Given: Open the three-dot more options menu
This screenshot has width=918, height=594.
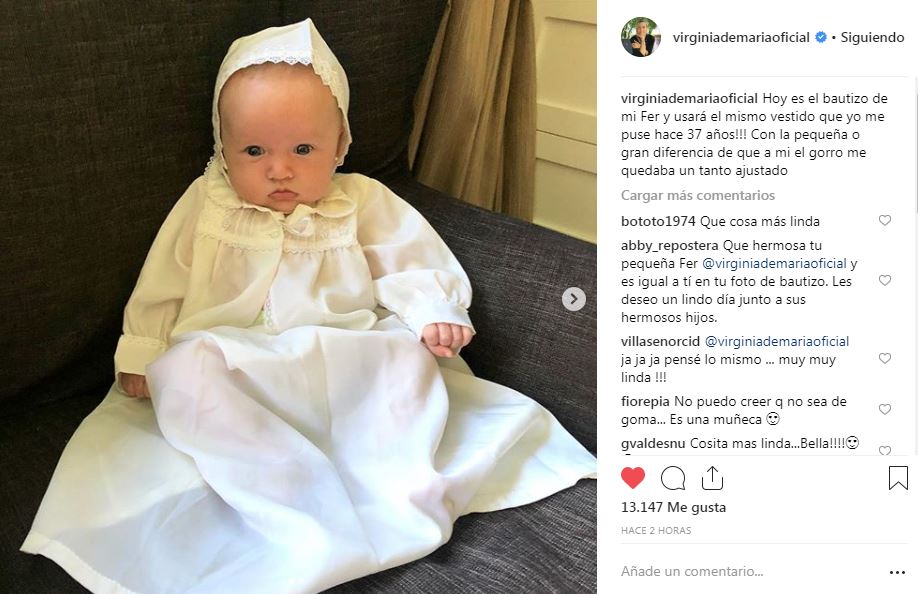Looking at the screenshot, I should coord(897,572).
